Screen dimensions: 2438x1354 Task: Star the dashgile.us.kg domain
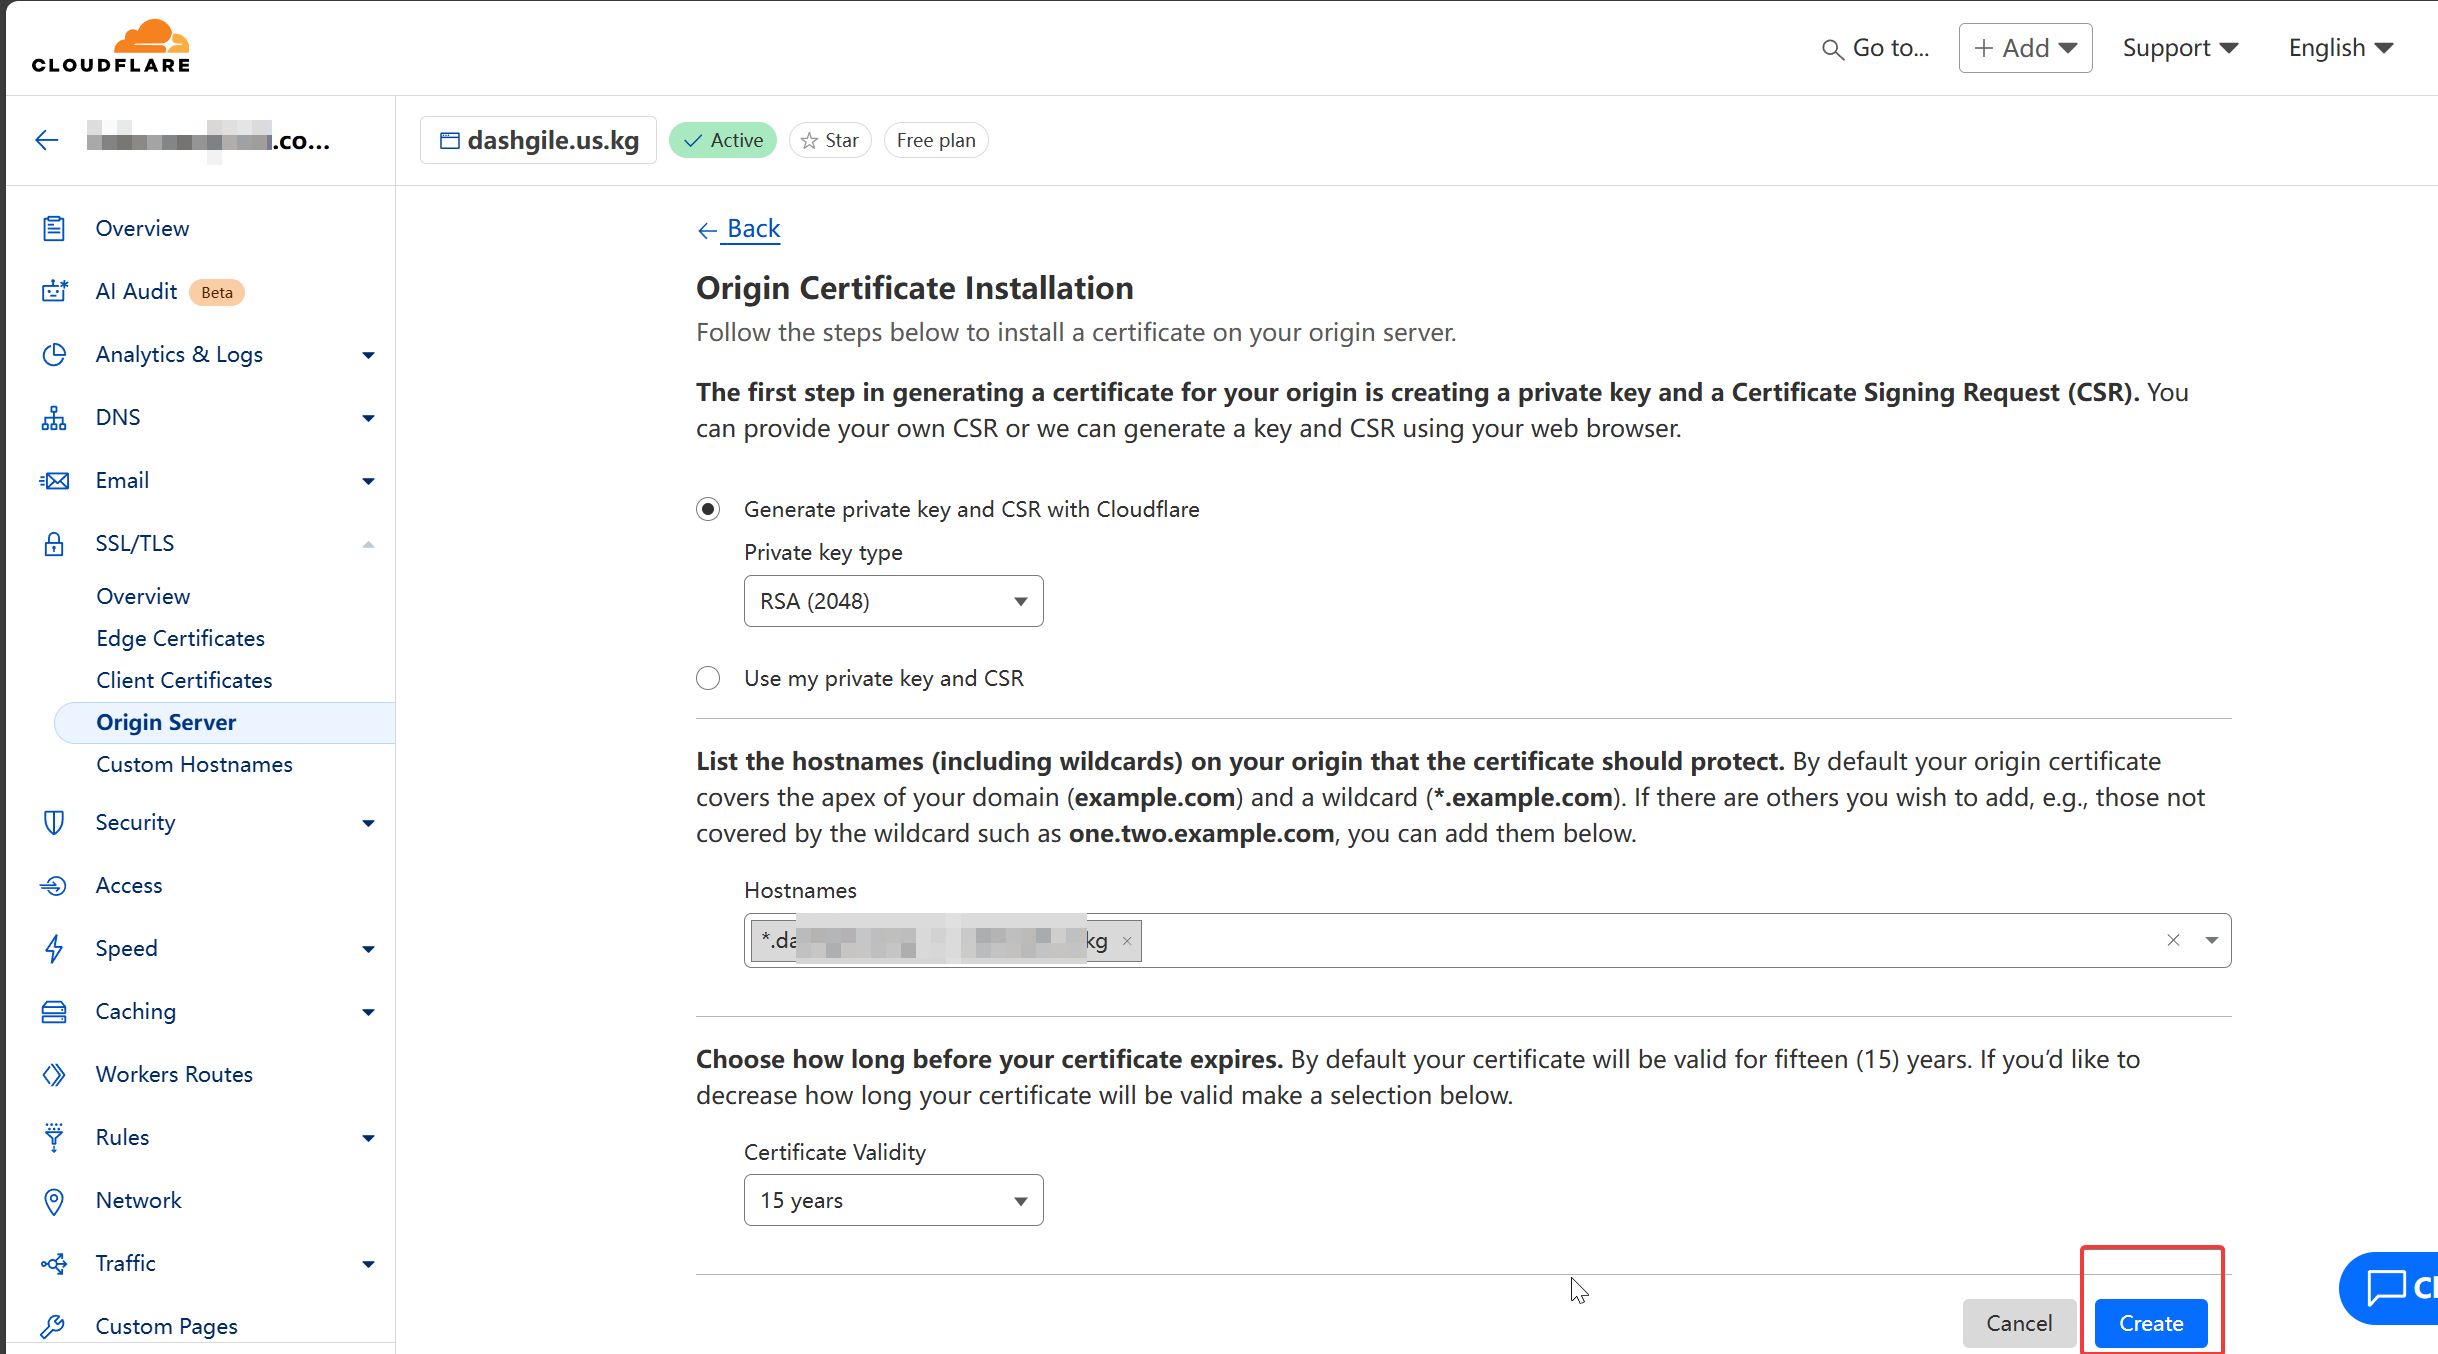(830, 140)
